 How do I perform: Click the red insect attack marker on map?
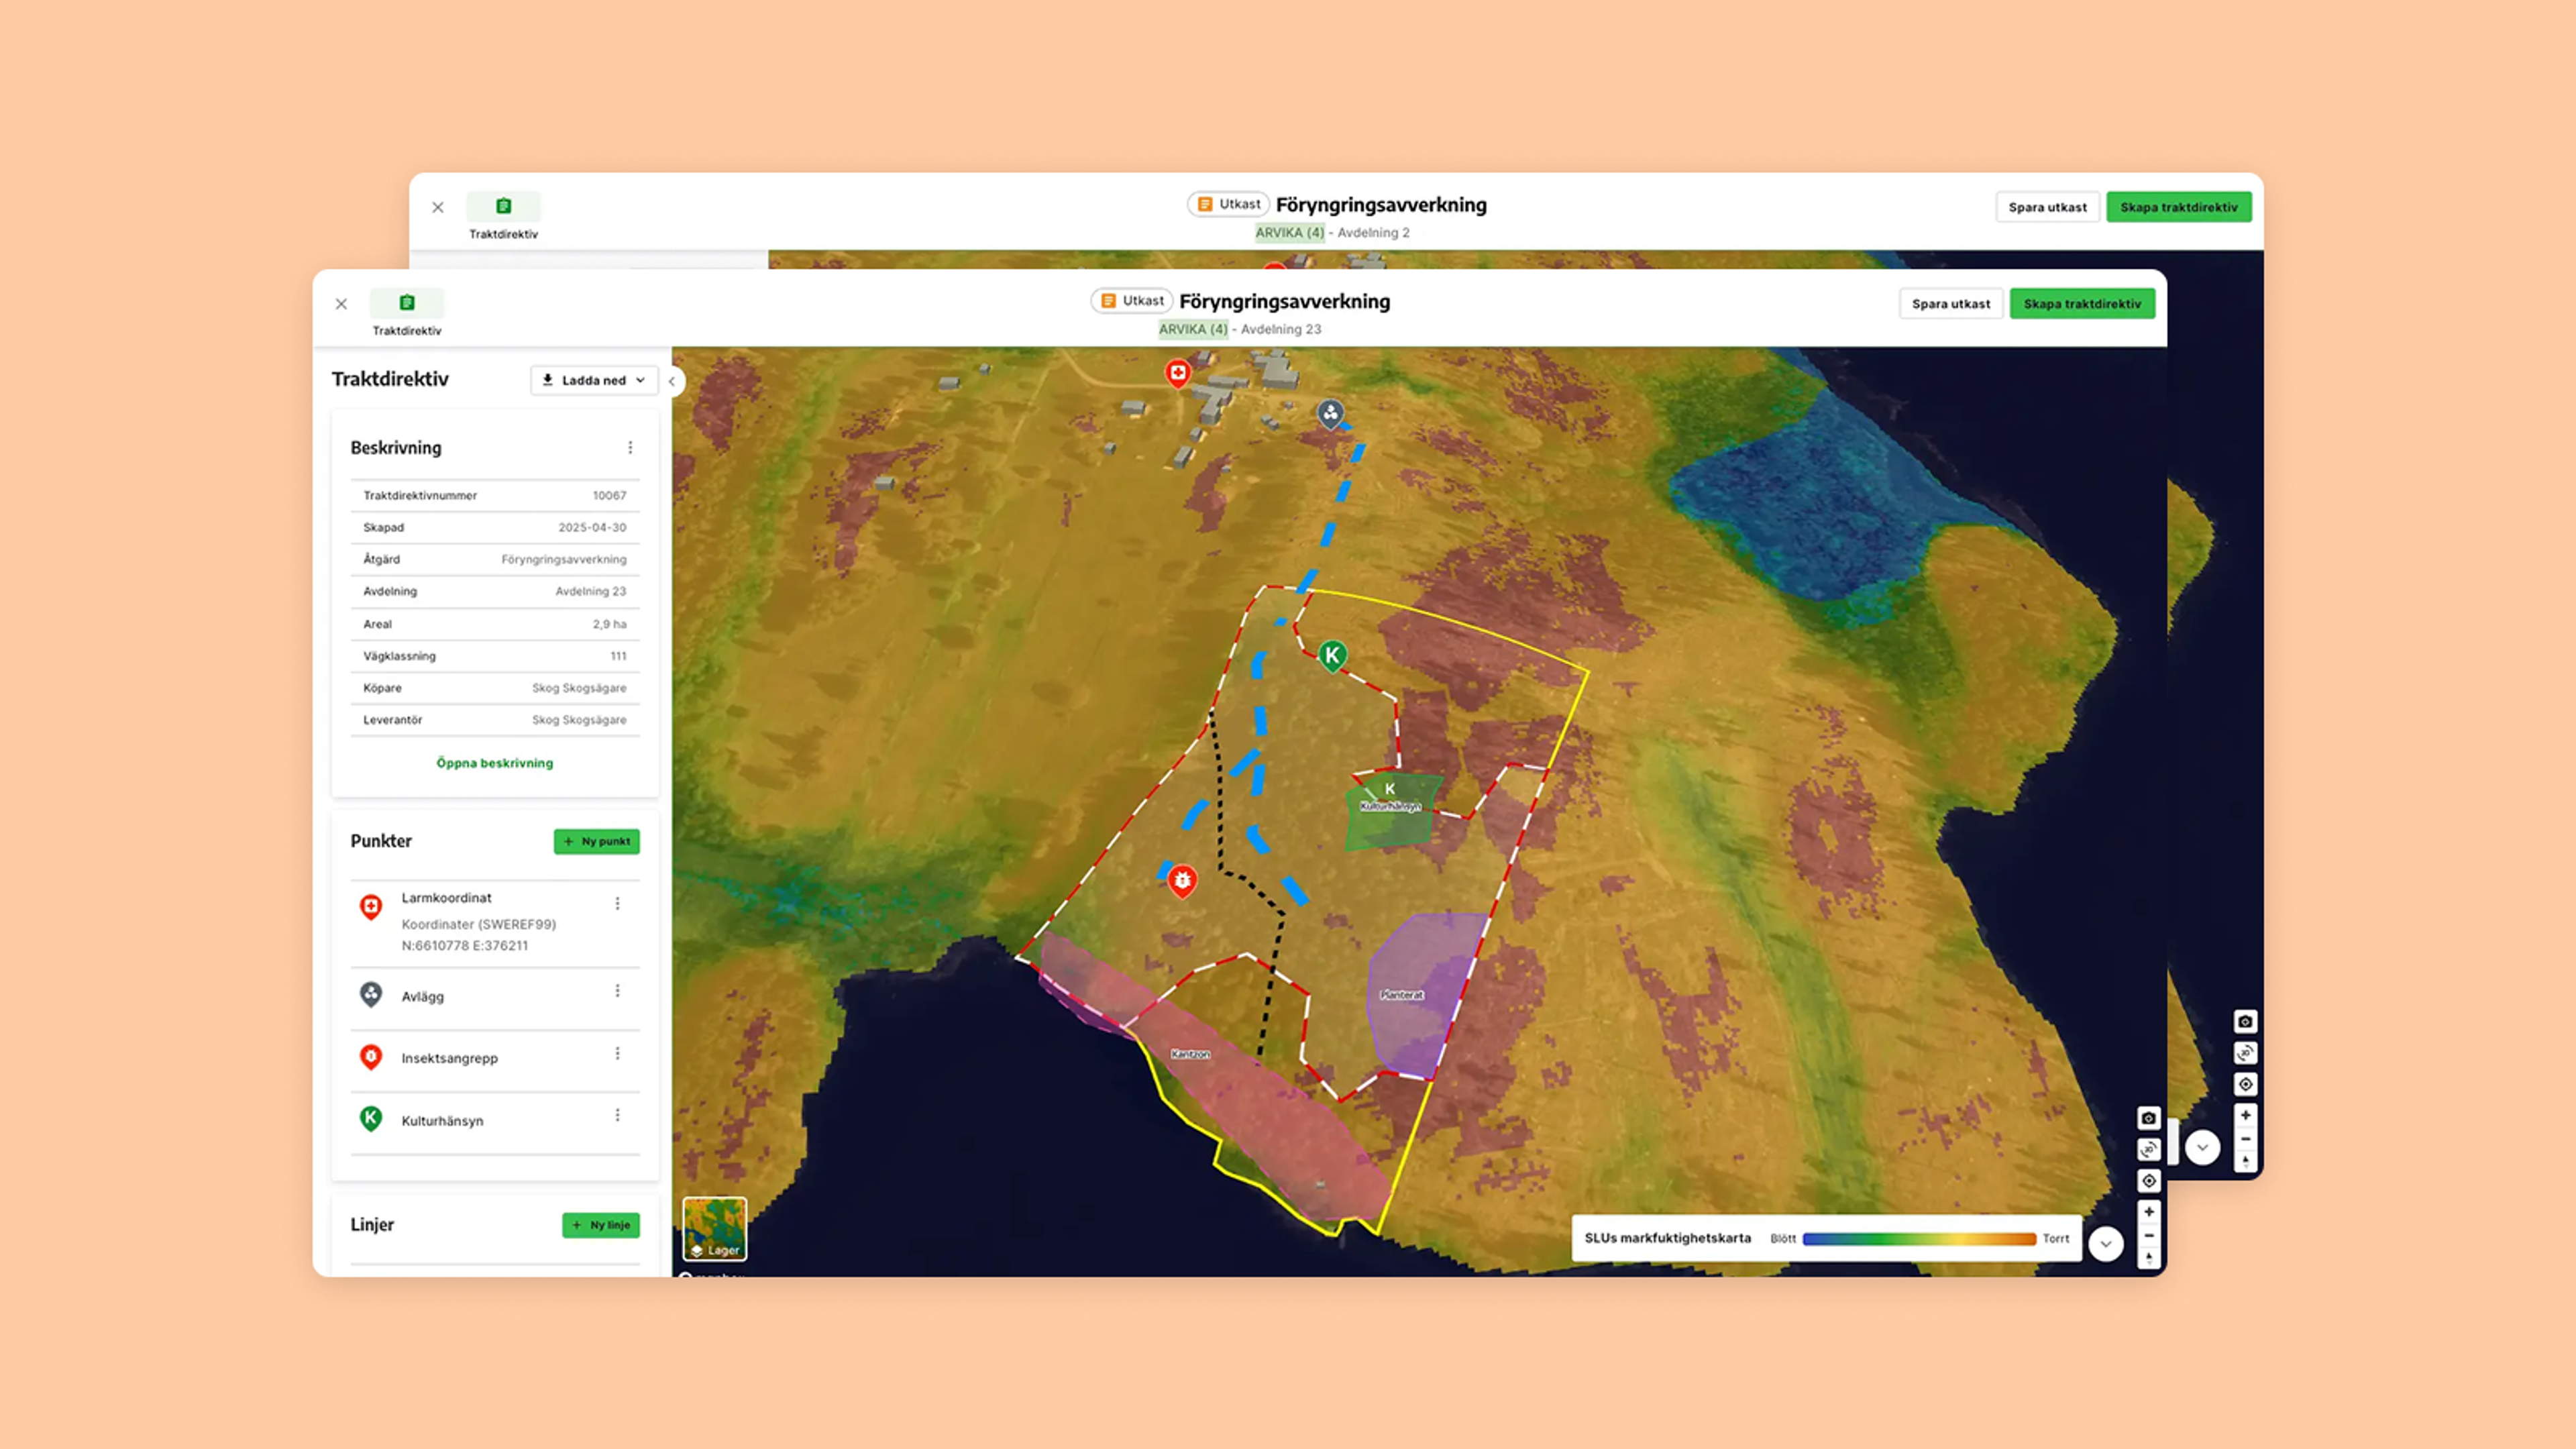(1182, 880)
